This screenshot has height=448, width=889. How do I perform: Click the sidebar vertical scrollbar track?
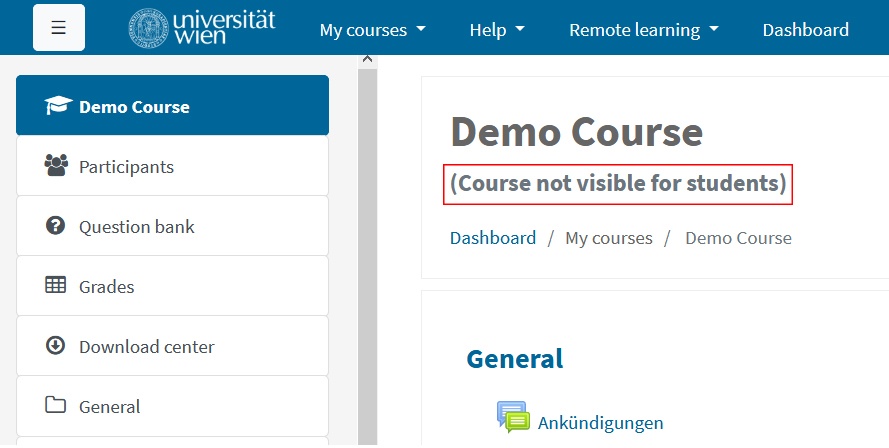367,255
